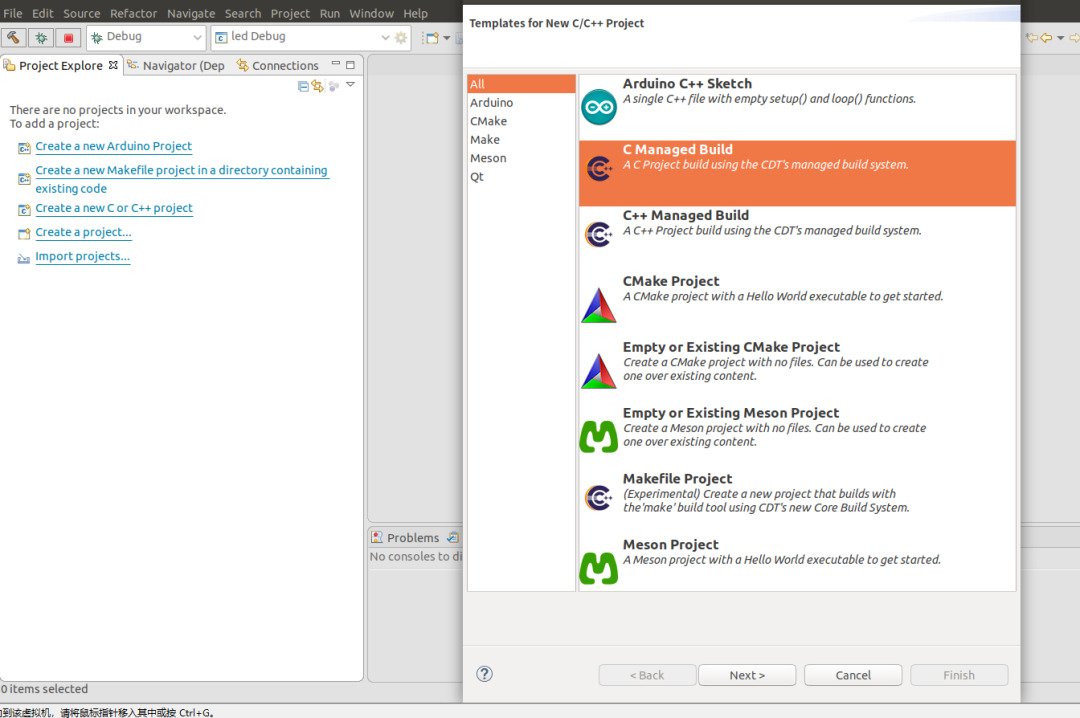Switch to the Problems tab in bottom panel
The width and height of the screenshot is (1080, 718).
point(406,537)
